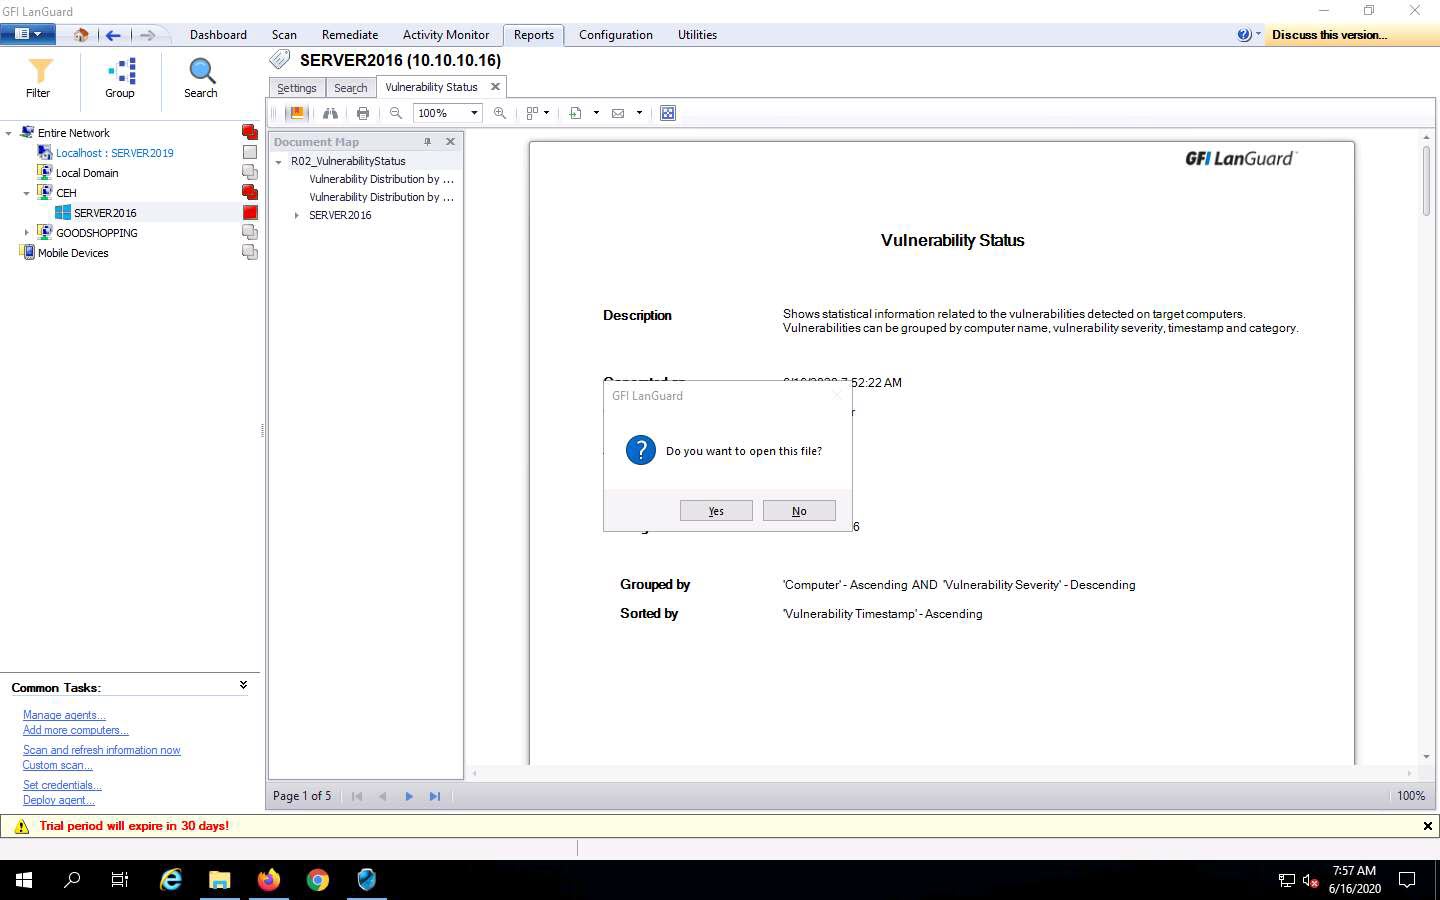Click the page layout icon in report toolbar
Viewport: 1440px width, 900px height.
(x=533, y=113)
